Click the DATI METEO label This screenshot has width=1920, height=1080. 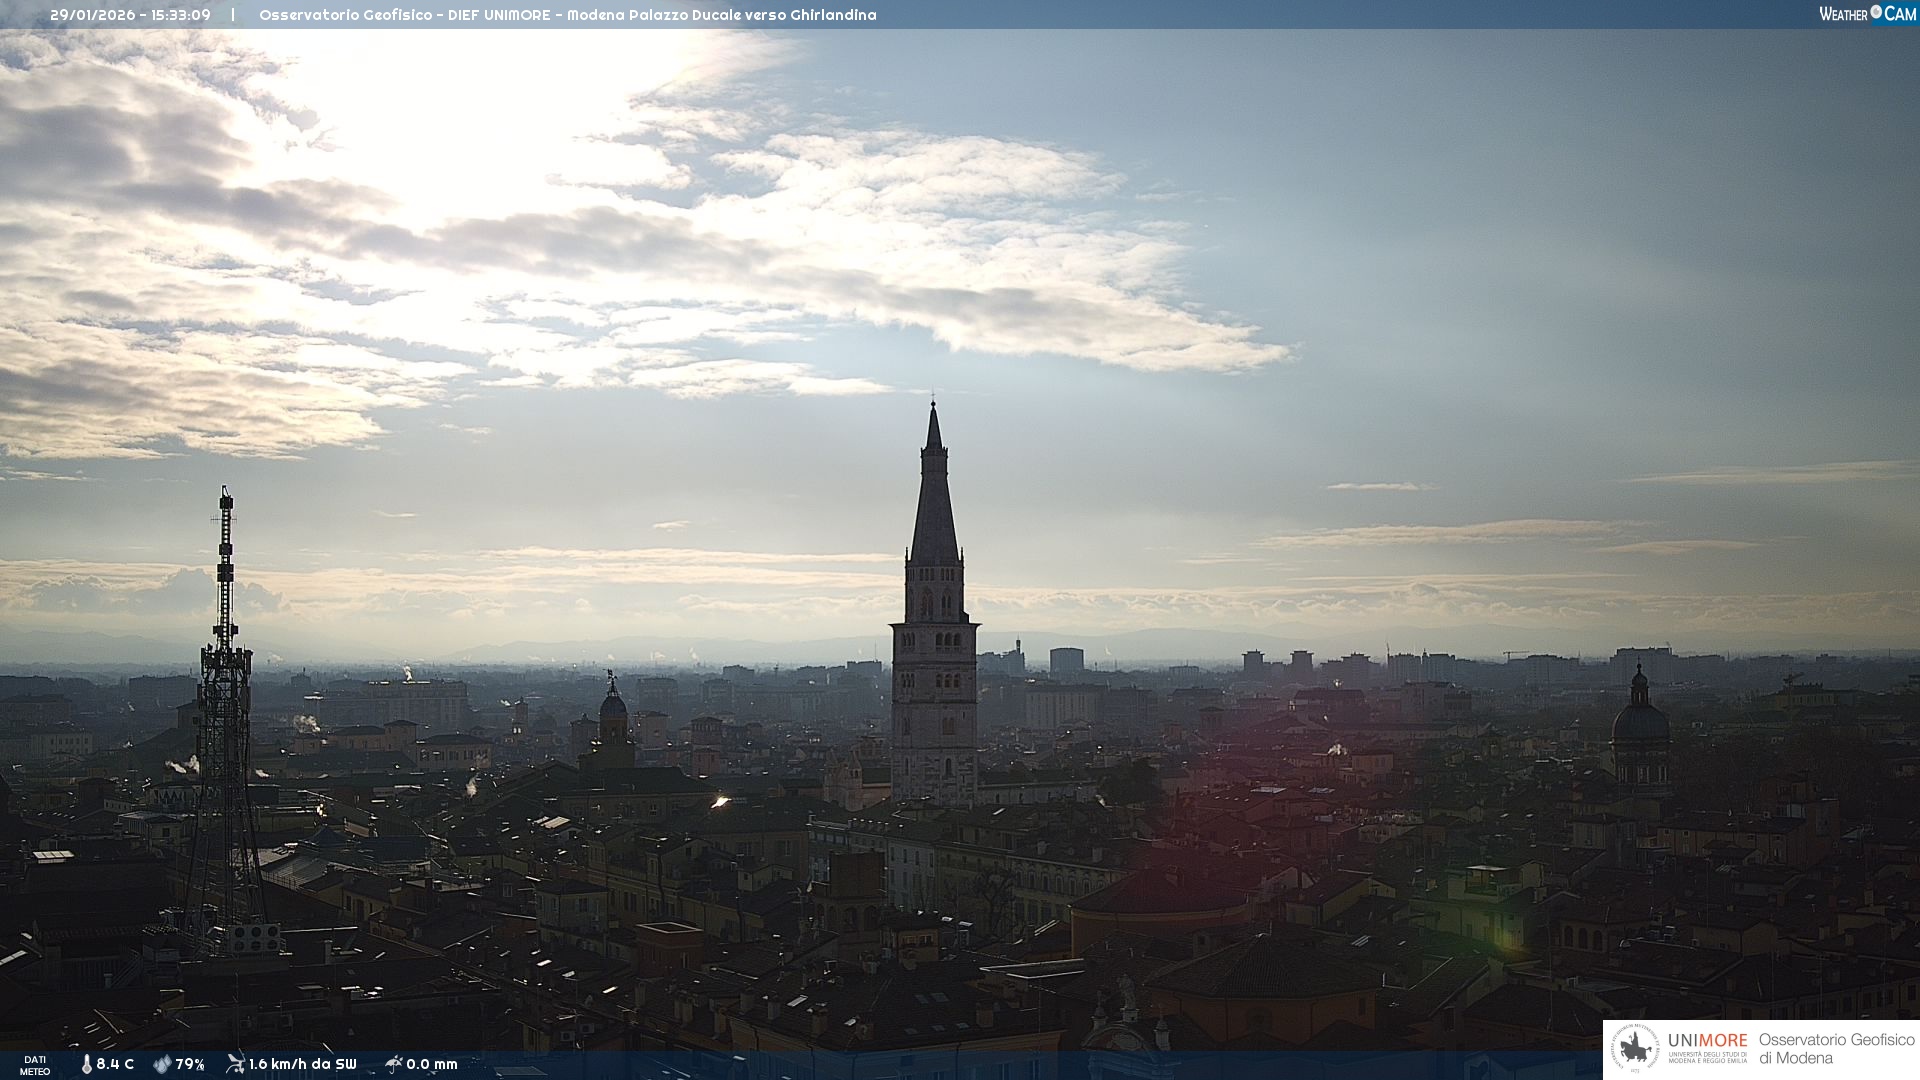click(x=35, y=1065)
